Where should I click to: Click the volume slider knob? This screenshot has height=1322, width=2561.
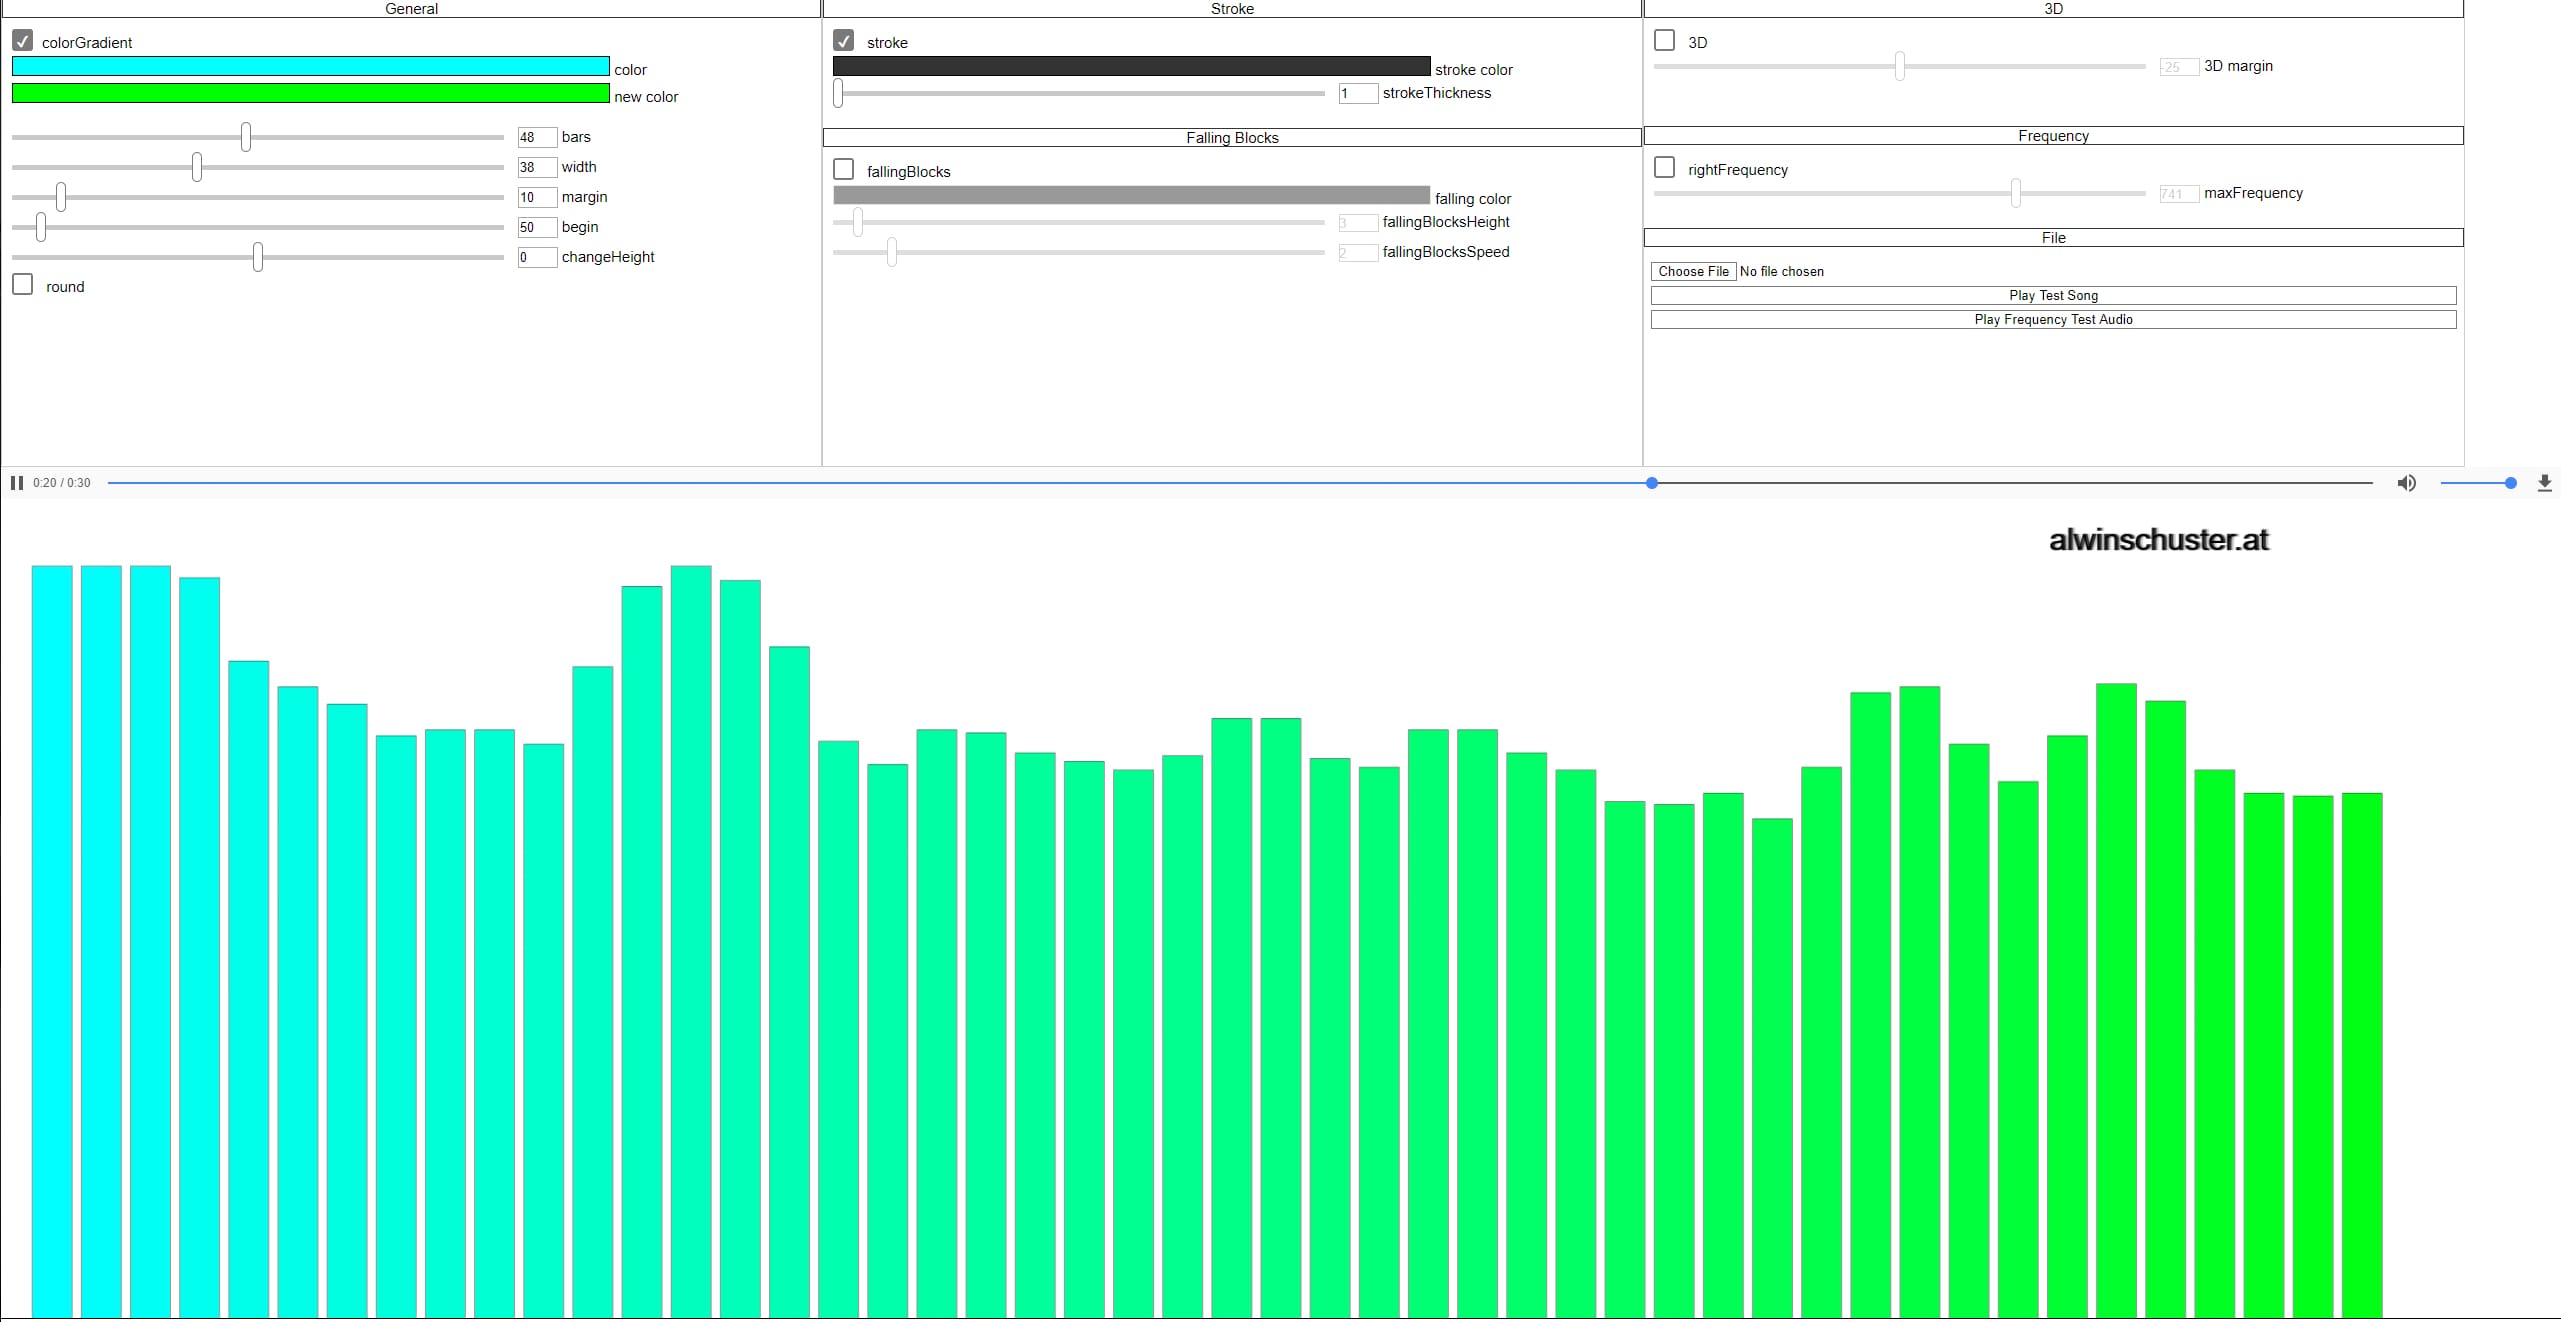point(2511,483)
